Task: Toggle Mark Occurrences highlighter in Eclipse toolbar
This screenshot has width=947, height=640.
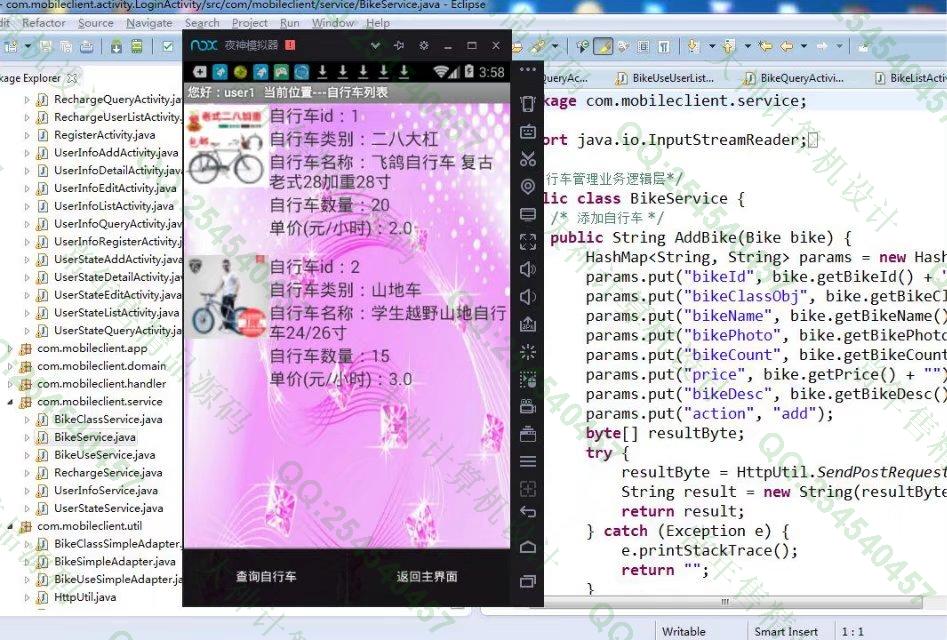Action: click(x=603, y=46)
